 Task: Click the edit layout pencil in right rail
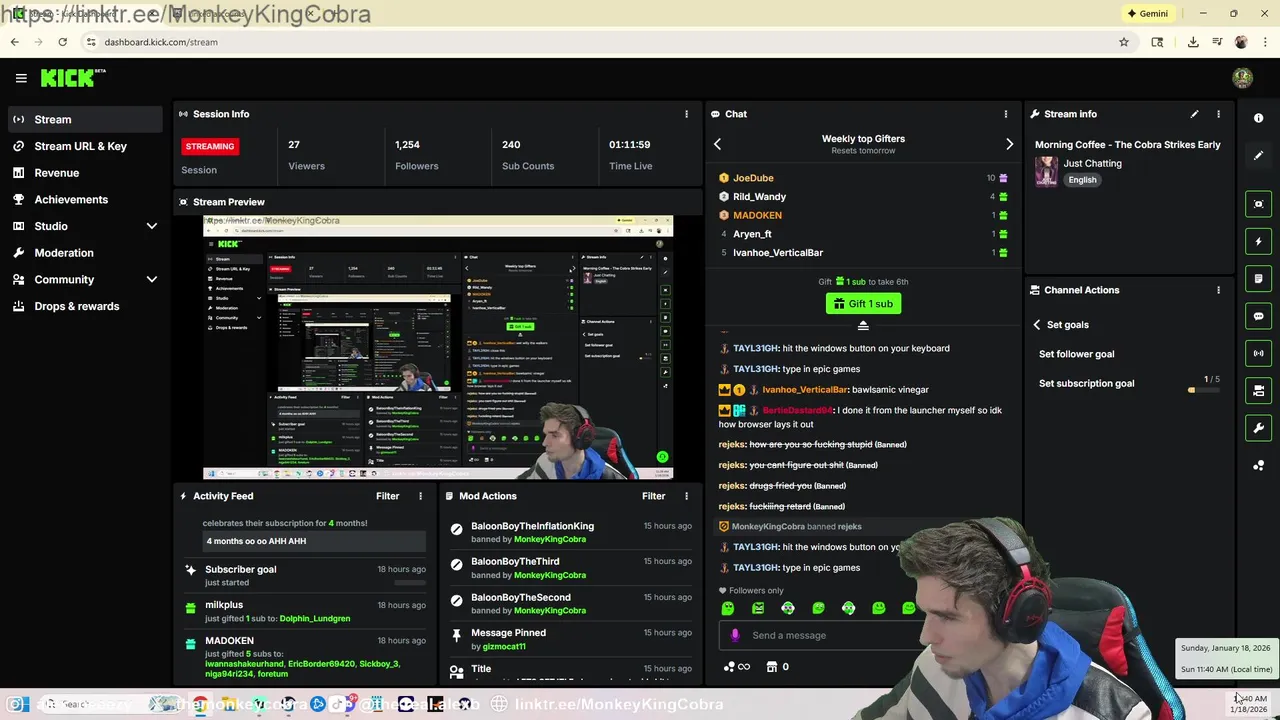[1259, 156]
